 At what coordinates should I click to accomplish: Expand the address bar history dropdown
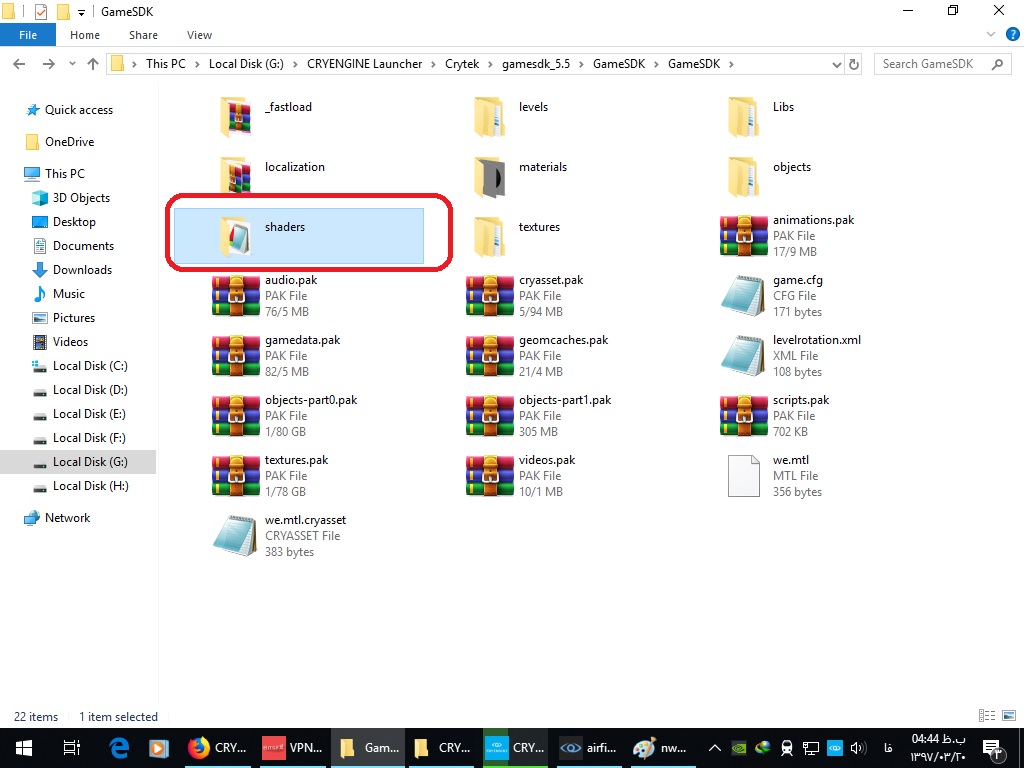836,64
